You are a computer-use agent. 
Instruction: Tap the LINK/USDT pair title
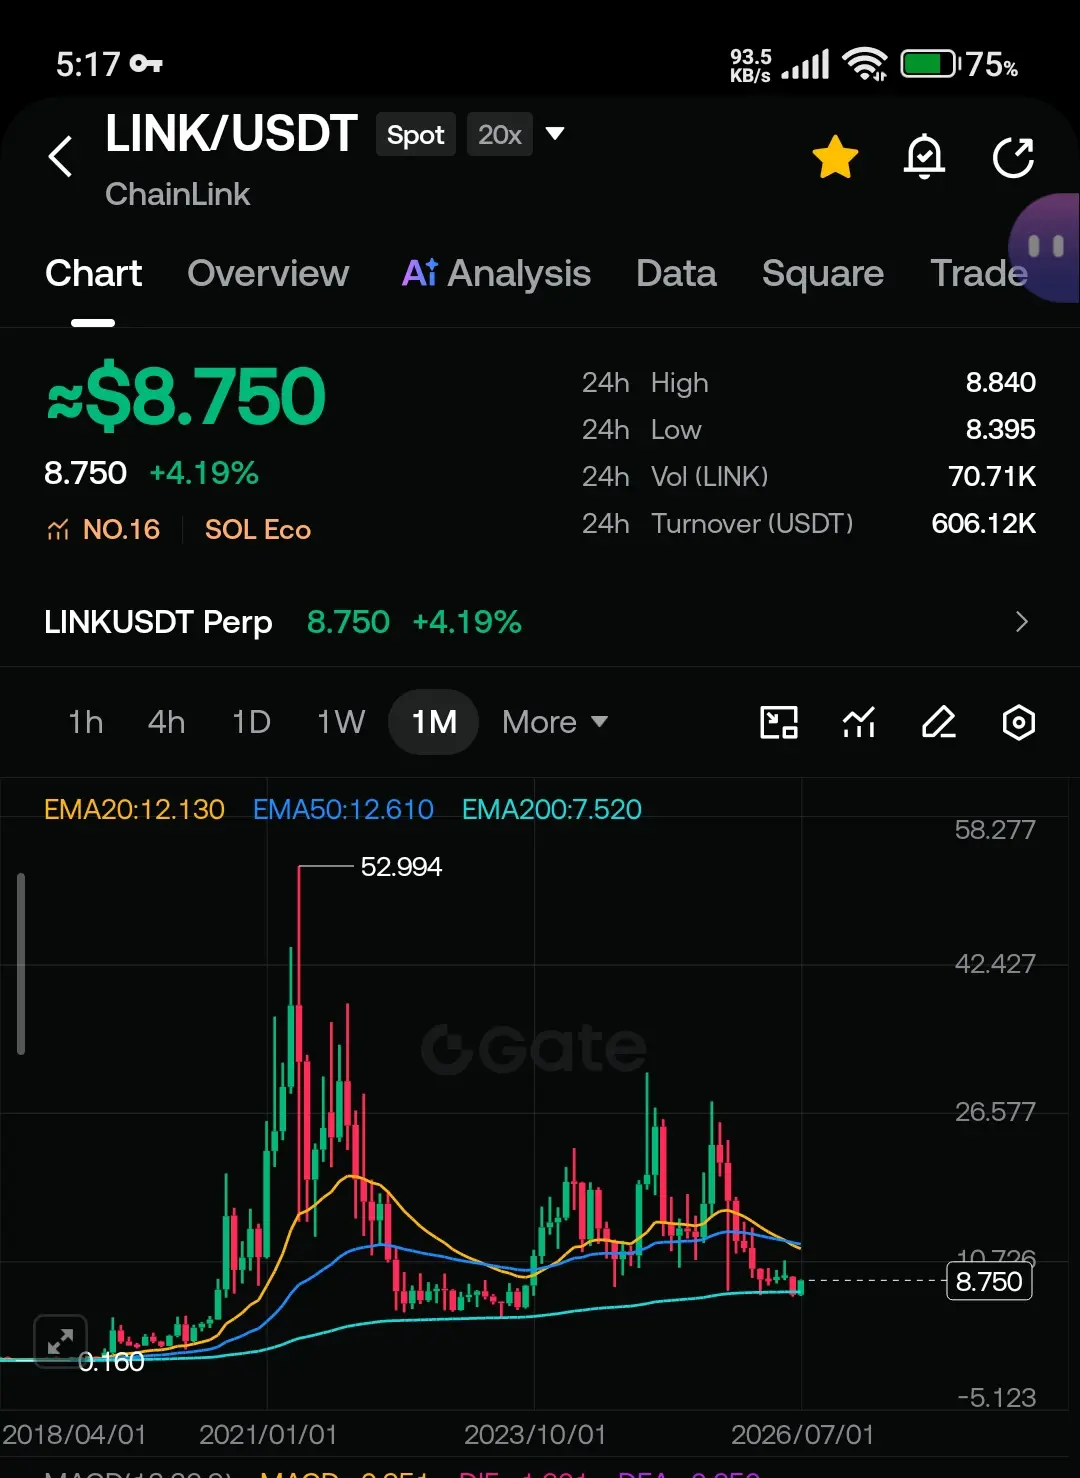pos(231,134)
